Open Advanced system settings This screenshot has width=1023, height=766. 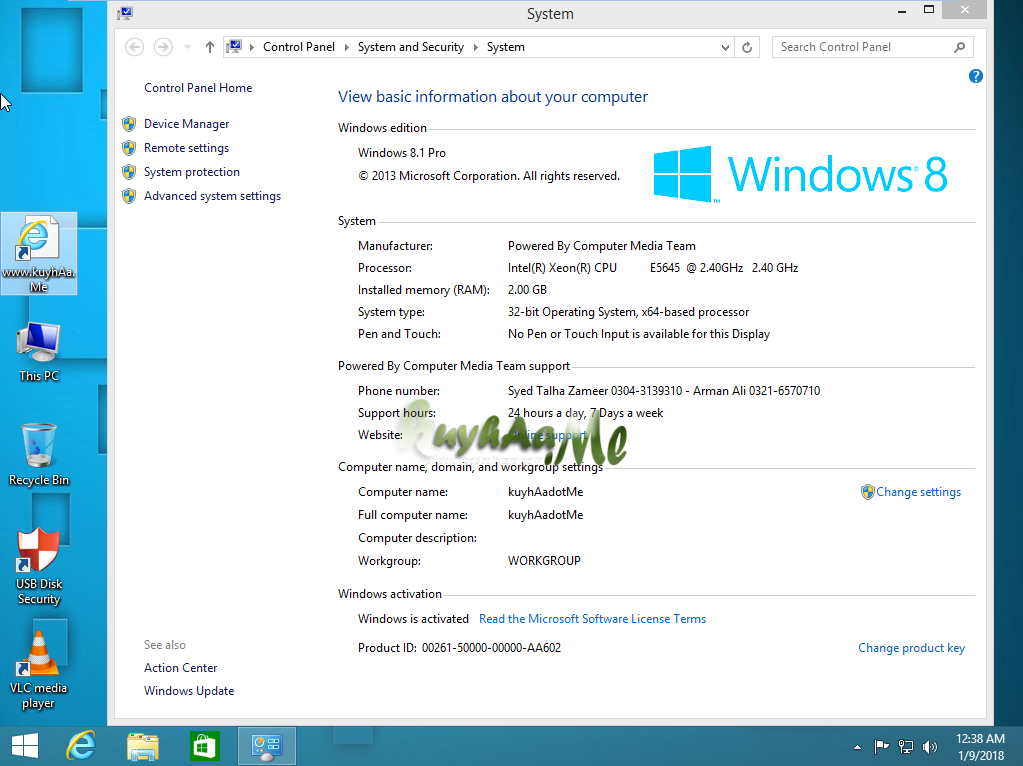pos(212,196)
